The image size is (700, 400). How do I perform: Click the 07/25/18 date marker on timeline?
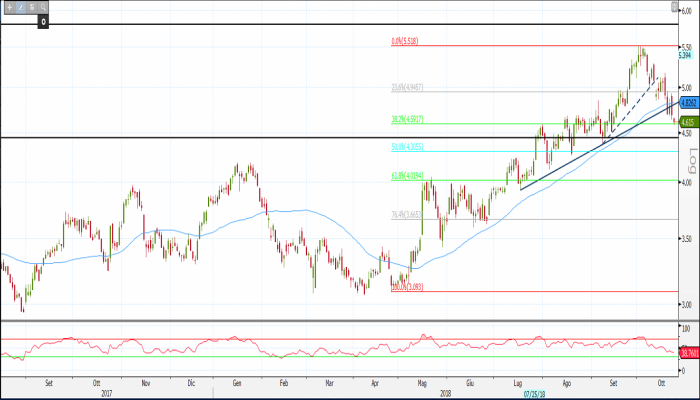pyautogui.click(x=536, y=394)
